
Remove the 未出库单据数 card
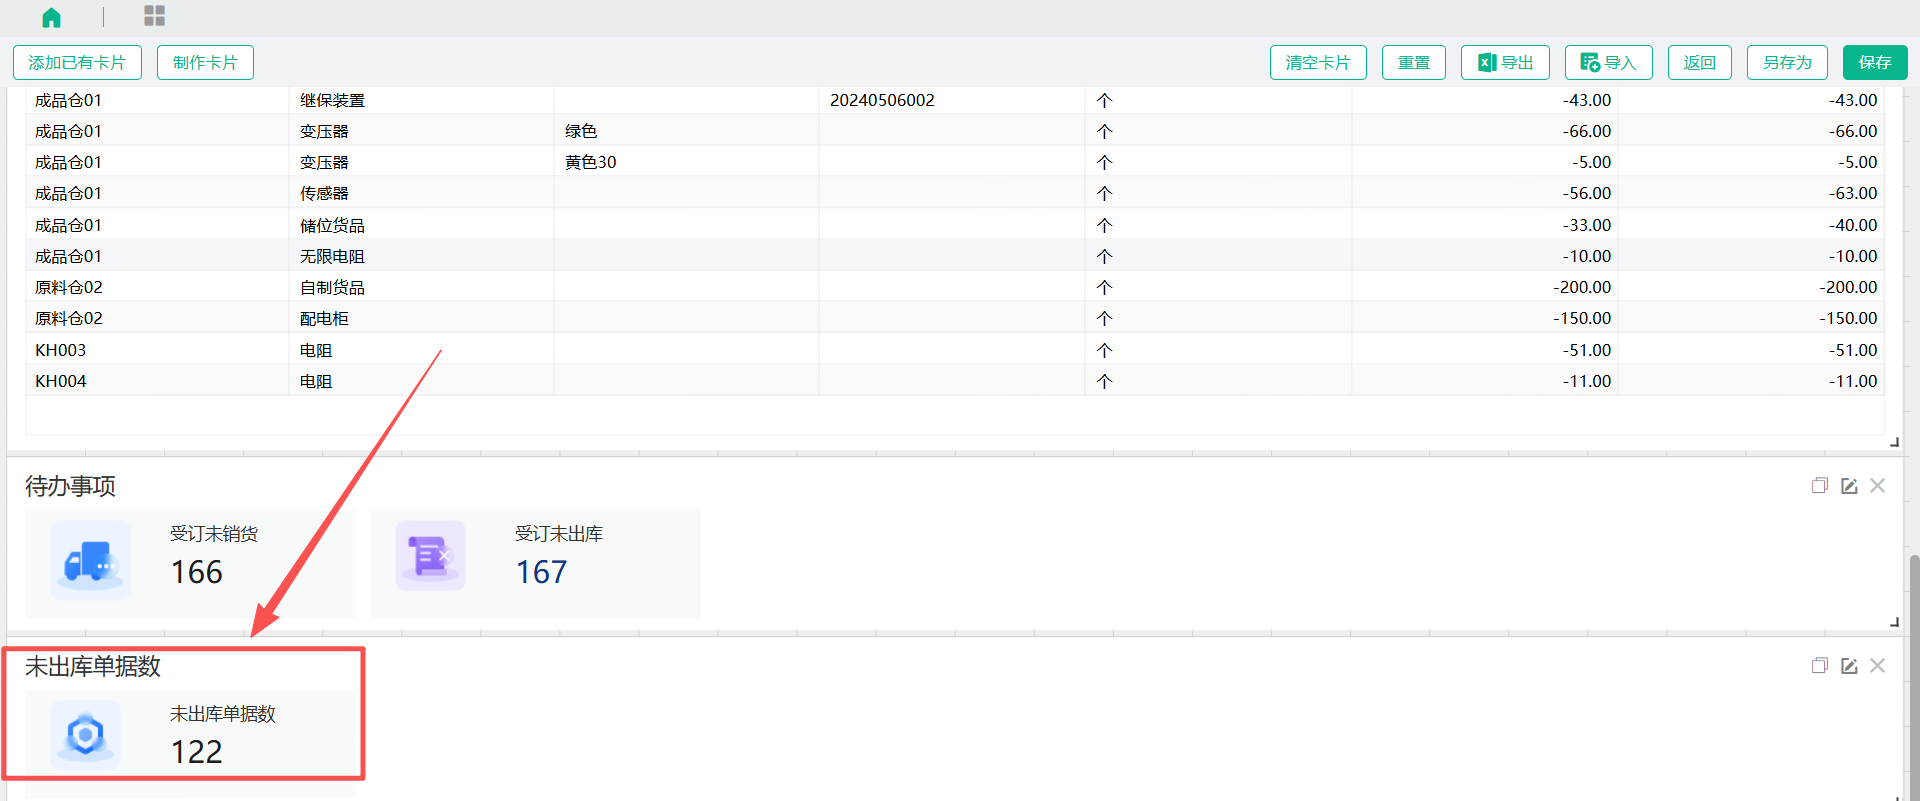pyautogui.click(x=1878, y=666)
